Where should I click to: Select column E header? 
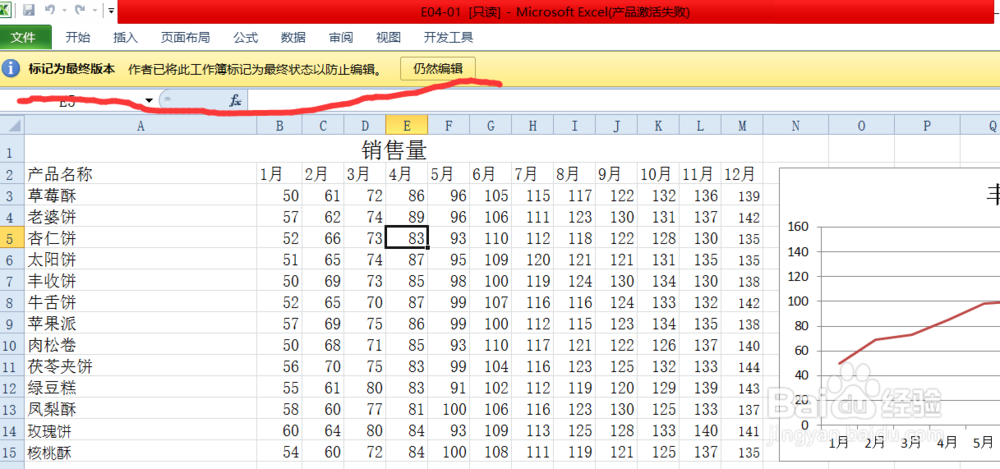point(407,126)
